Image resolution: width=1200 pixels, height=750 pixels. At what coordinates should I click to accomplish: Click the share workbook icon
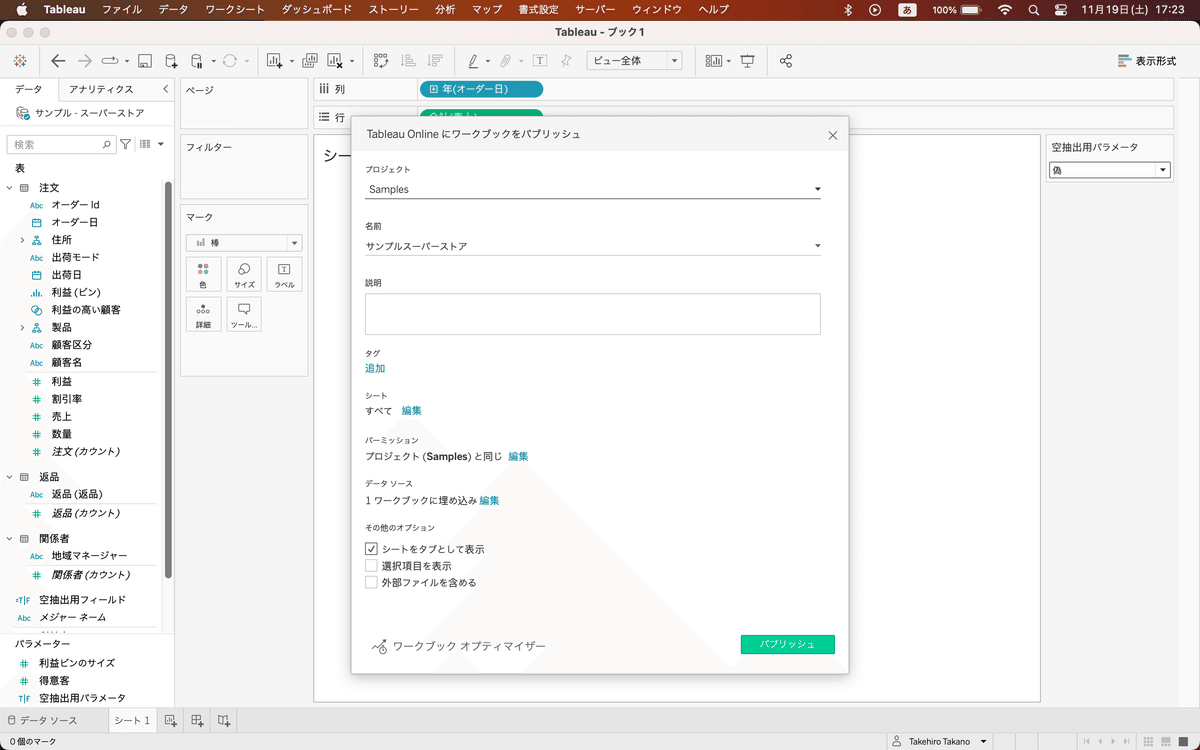click(x=786, y=61)
